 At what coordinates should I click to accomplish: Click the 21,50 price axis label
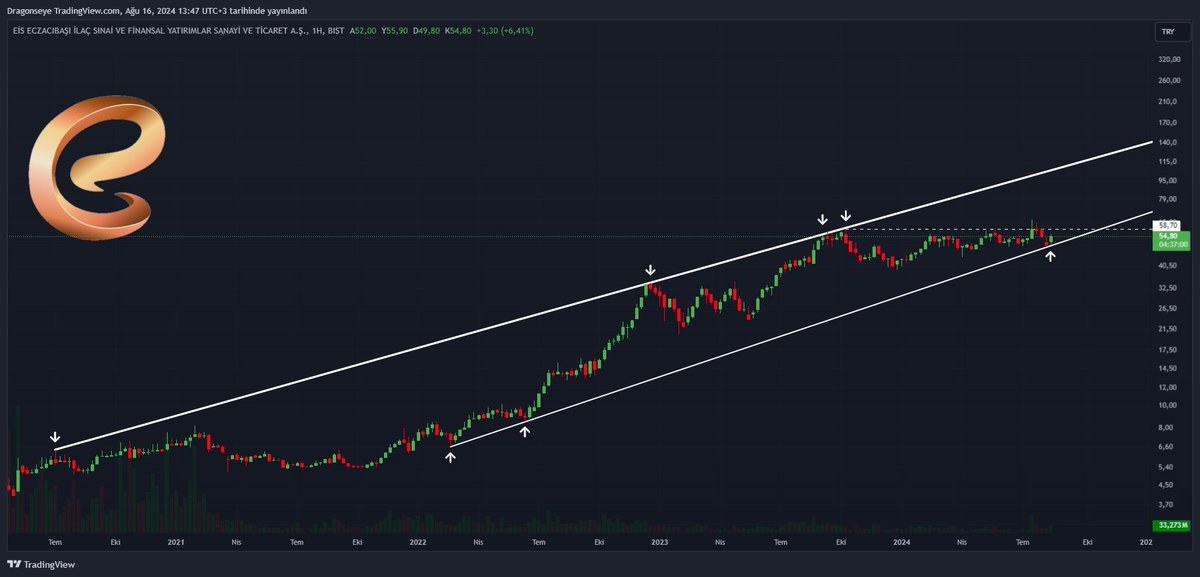pos(1167,328)
